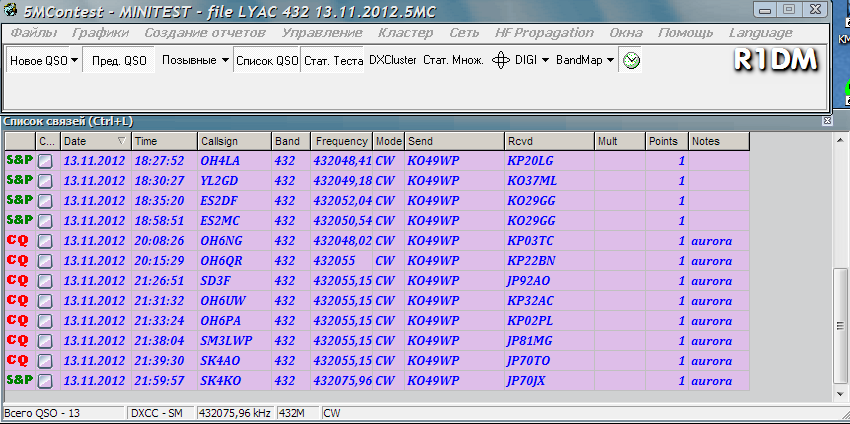Click the CQ icon for OH6NG row

point(18,240)
